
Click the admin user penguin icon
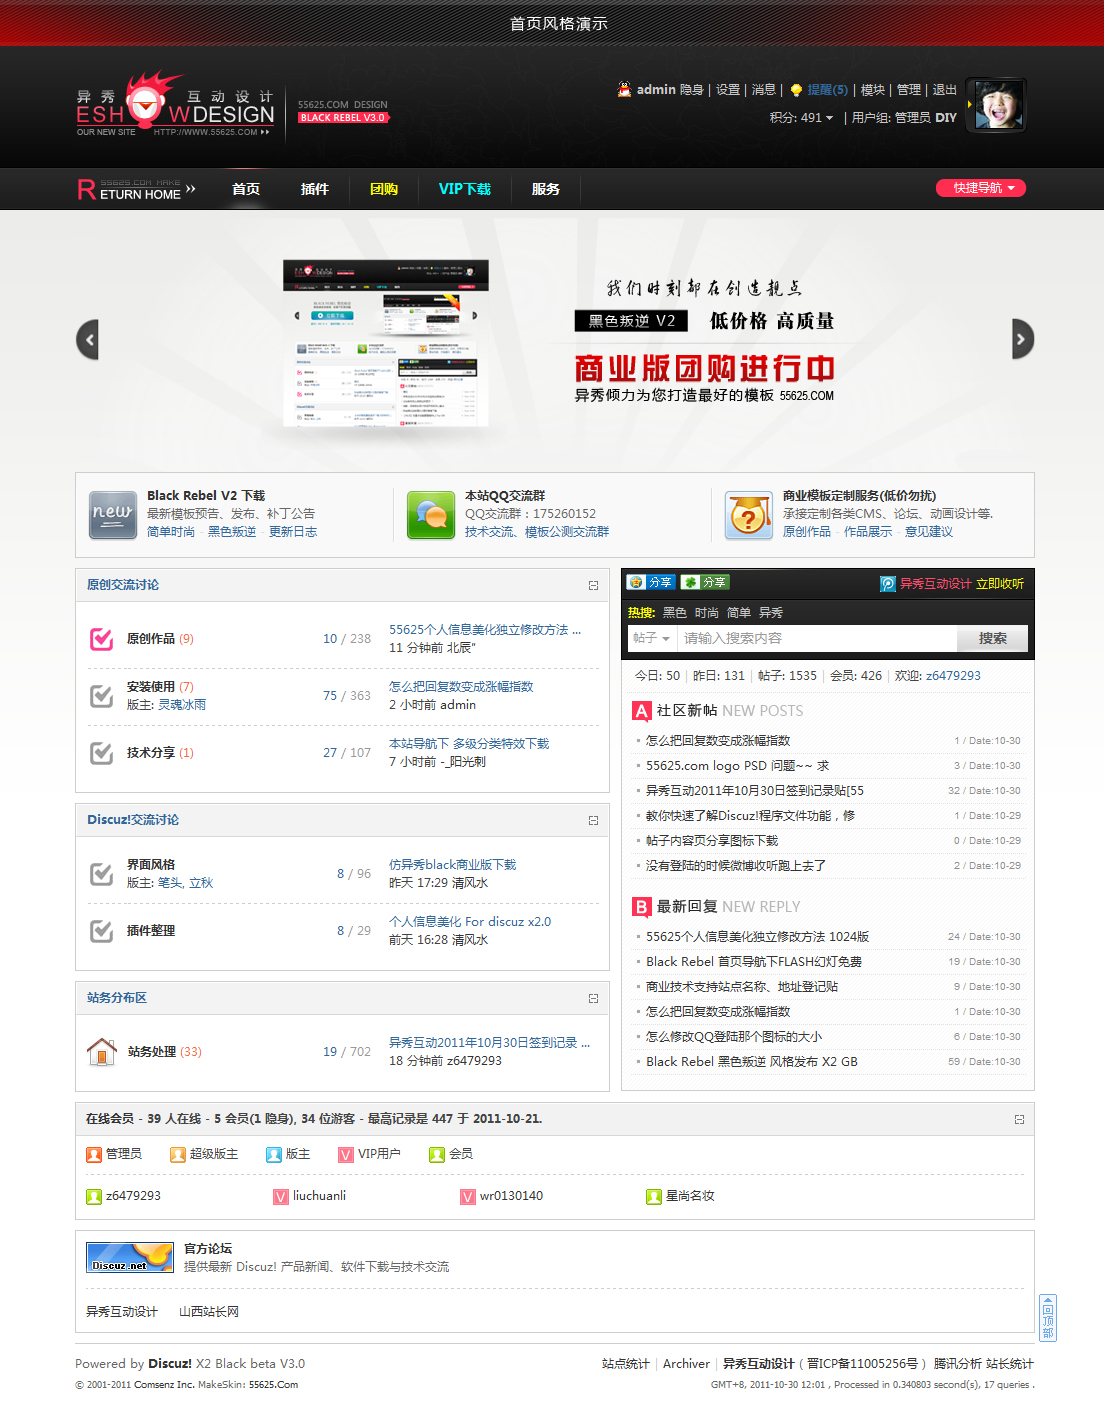click(624, 89)
